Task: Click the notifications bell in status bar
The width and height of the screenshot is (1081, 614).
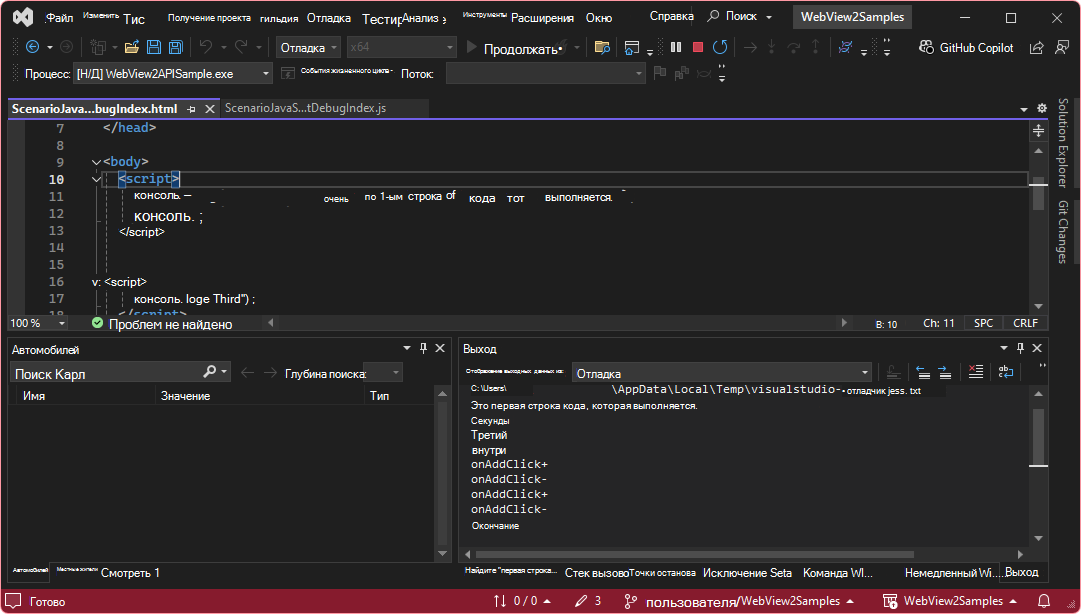Action: [x=1044, y=601]
